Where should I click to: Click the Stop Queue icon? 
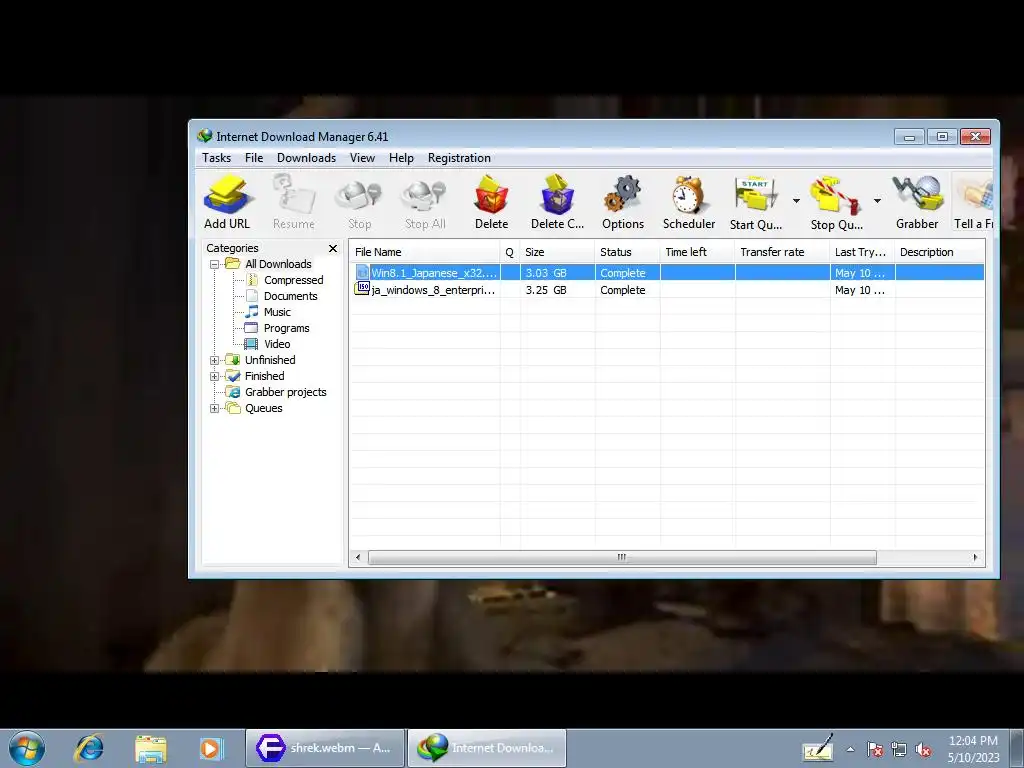836,202
